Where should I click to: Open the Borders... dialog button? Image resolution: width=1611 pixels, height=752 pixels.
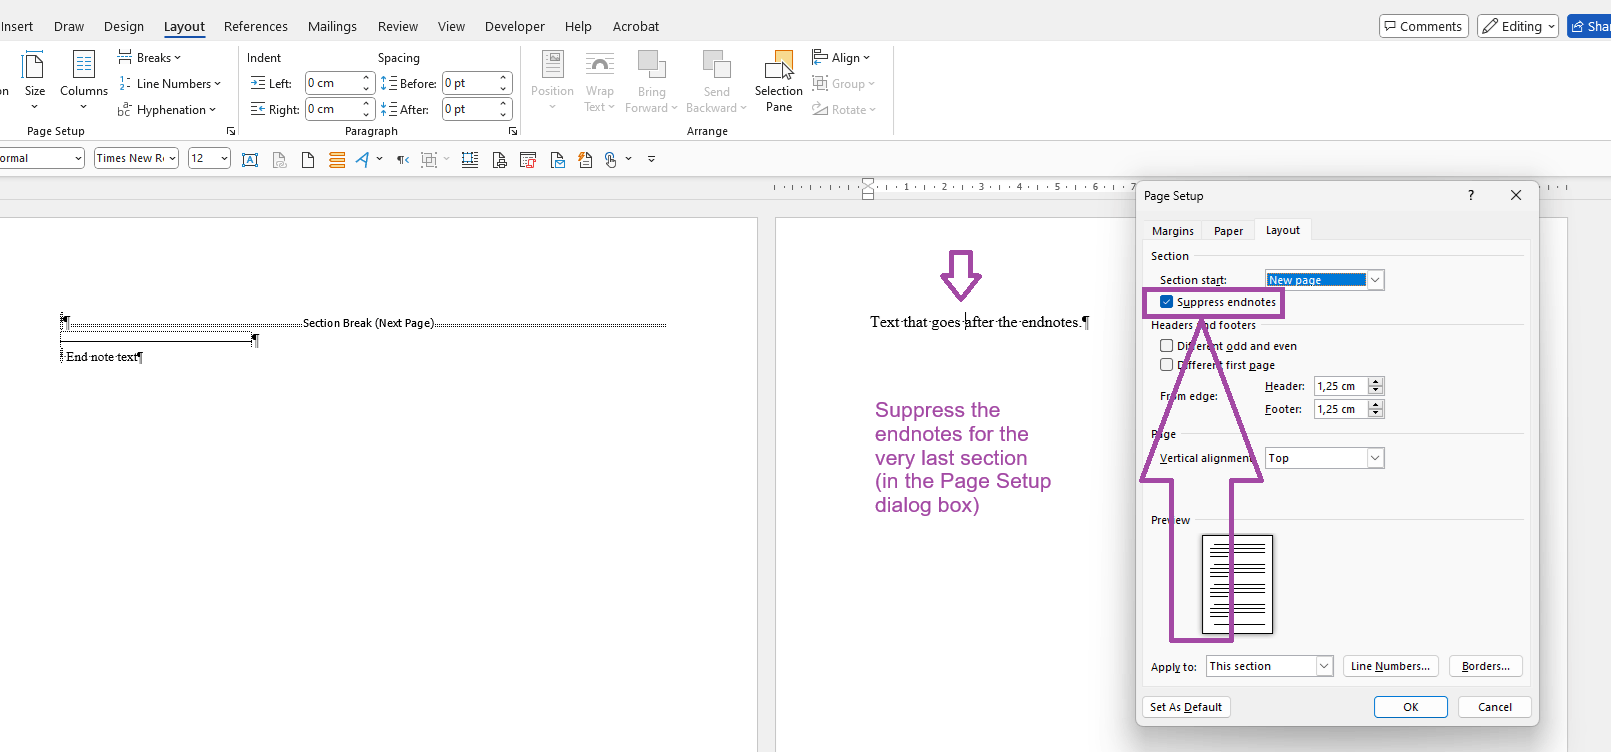[x=1486, y=666]
